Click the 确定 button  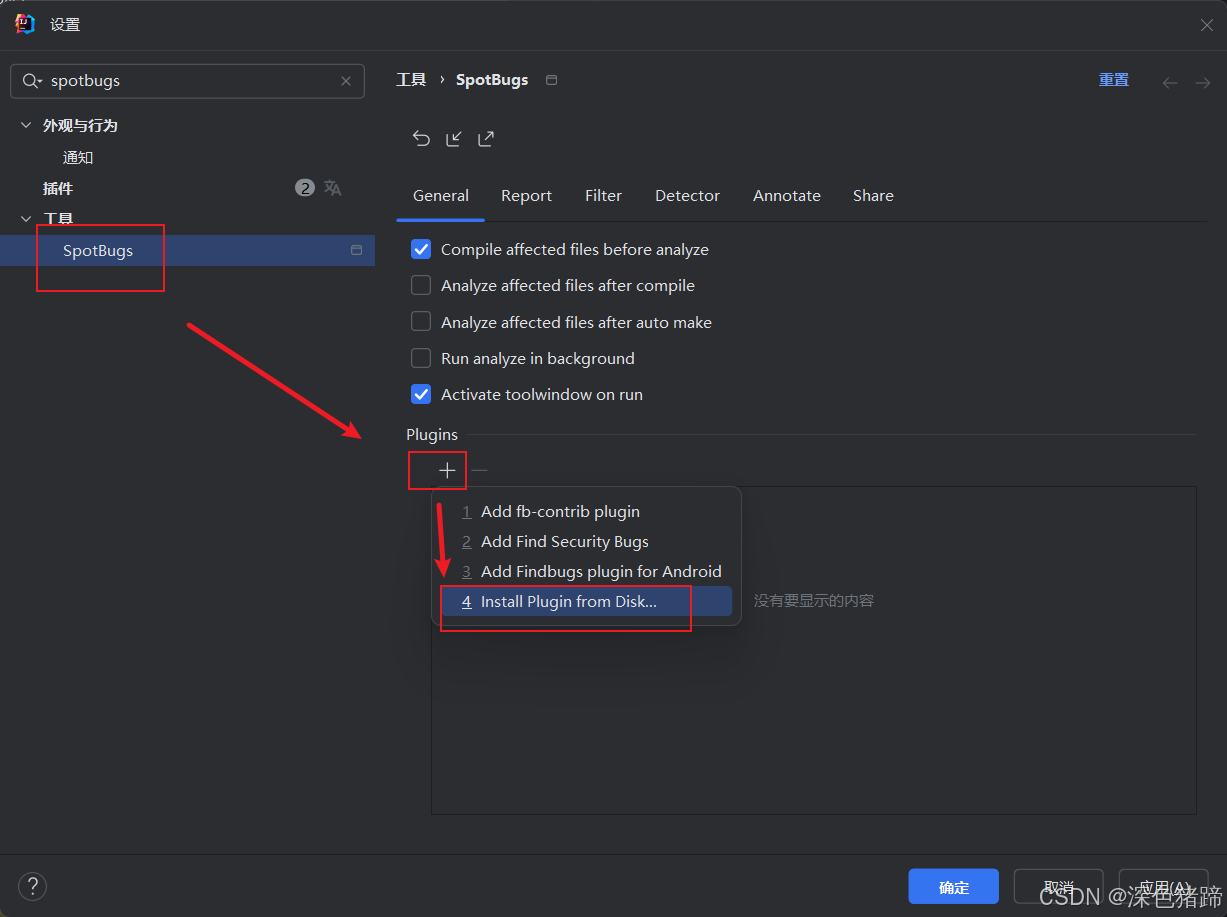coord(954,887)
